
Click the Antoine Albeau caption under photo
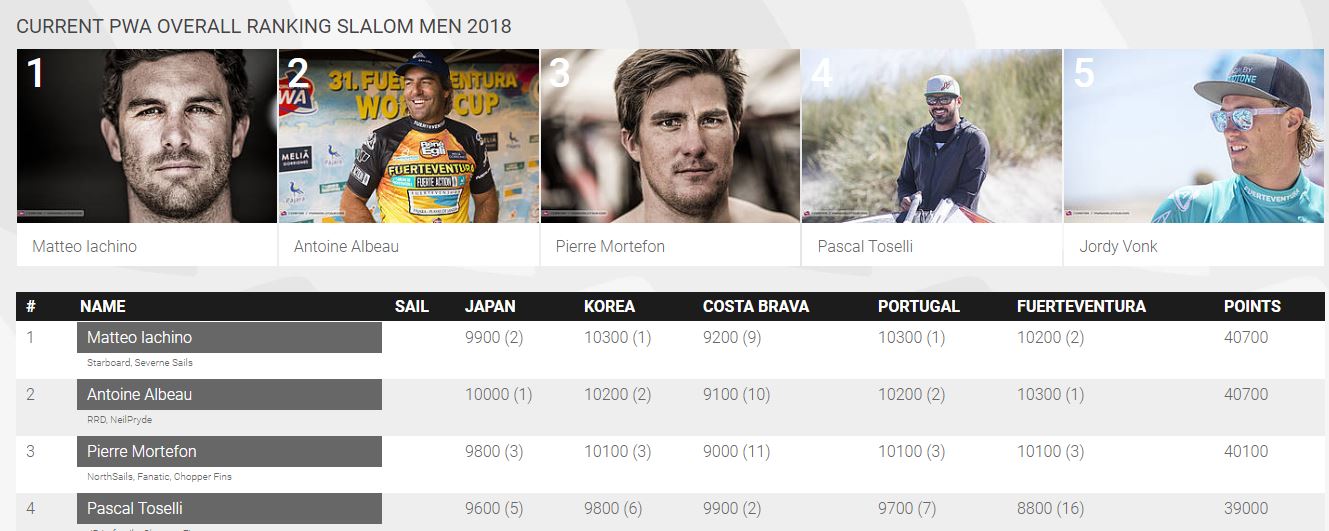(346, 246)
